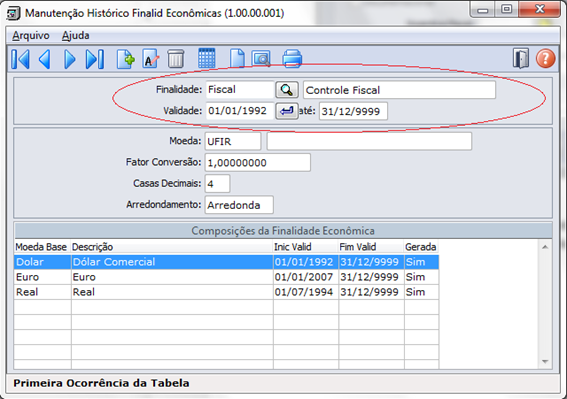
Task: Open the search magnifier over window icon
Action: (x=261, y=59)
